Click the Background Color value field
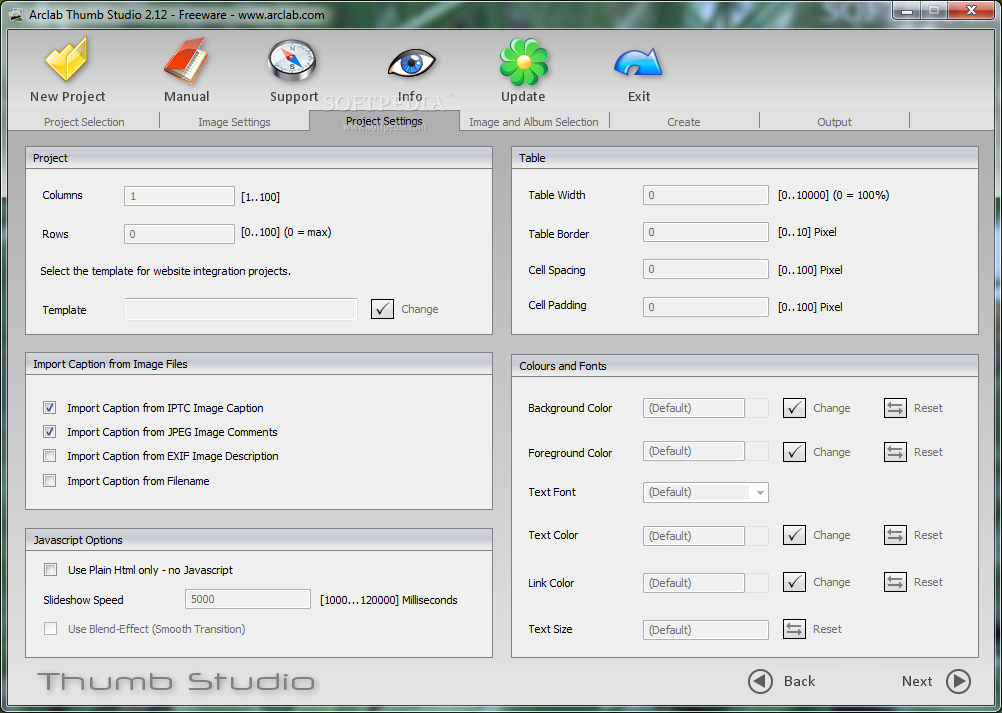The height and width of the screenshot is (713, 1002). 694,408
